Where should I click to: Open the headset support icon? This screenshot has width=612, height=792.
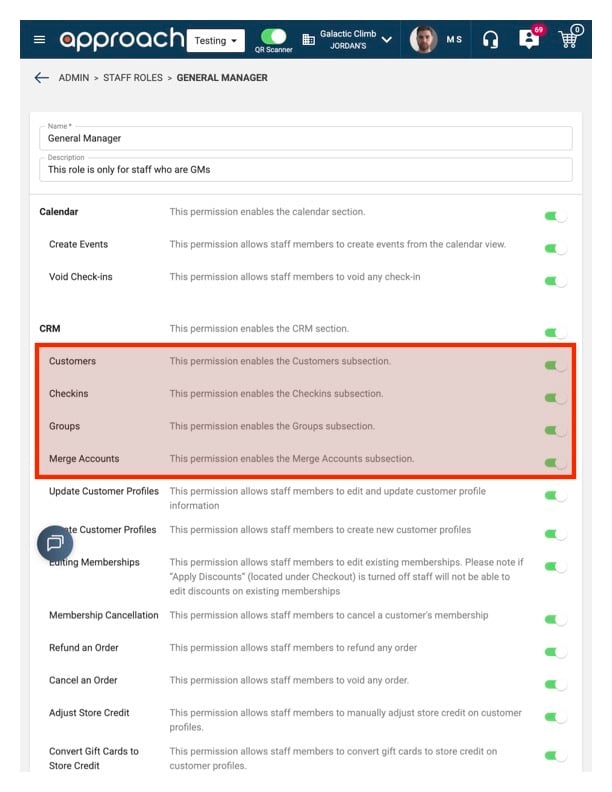tap(490, 39)
